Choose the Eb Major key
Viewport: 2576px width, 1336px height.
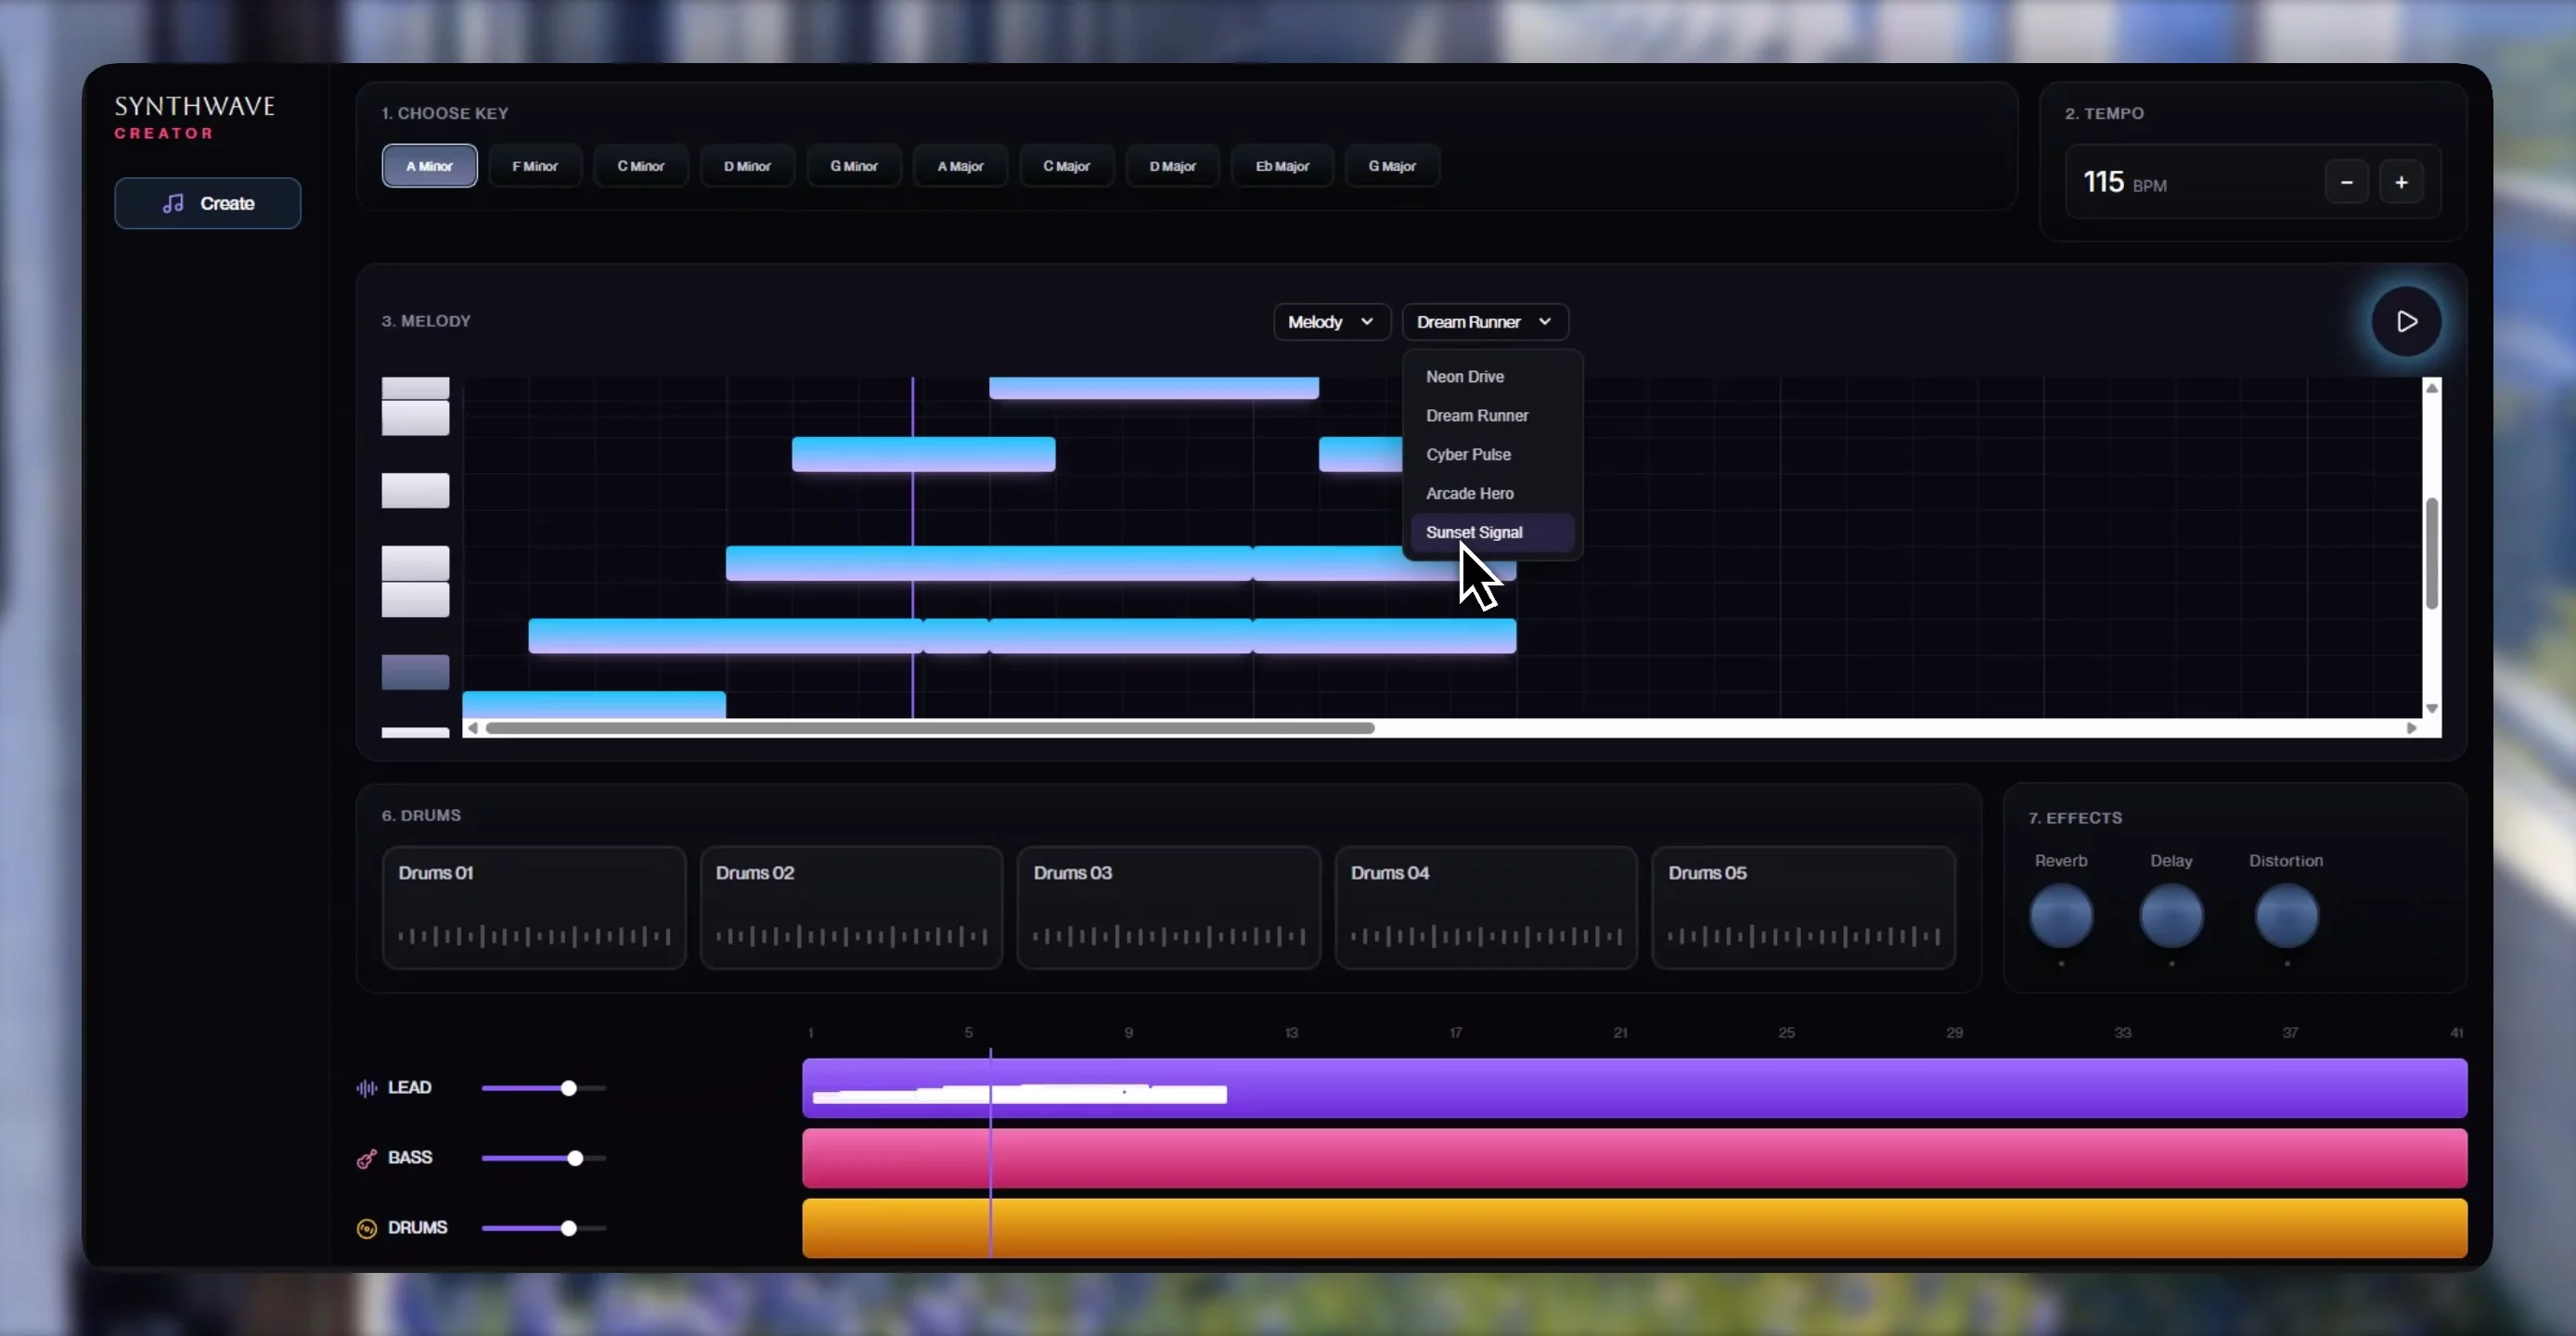tap(1282, 166)
